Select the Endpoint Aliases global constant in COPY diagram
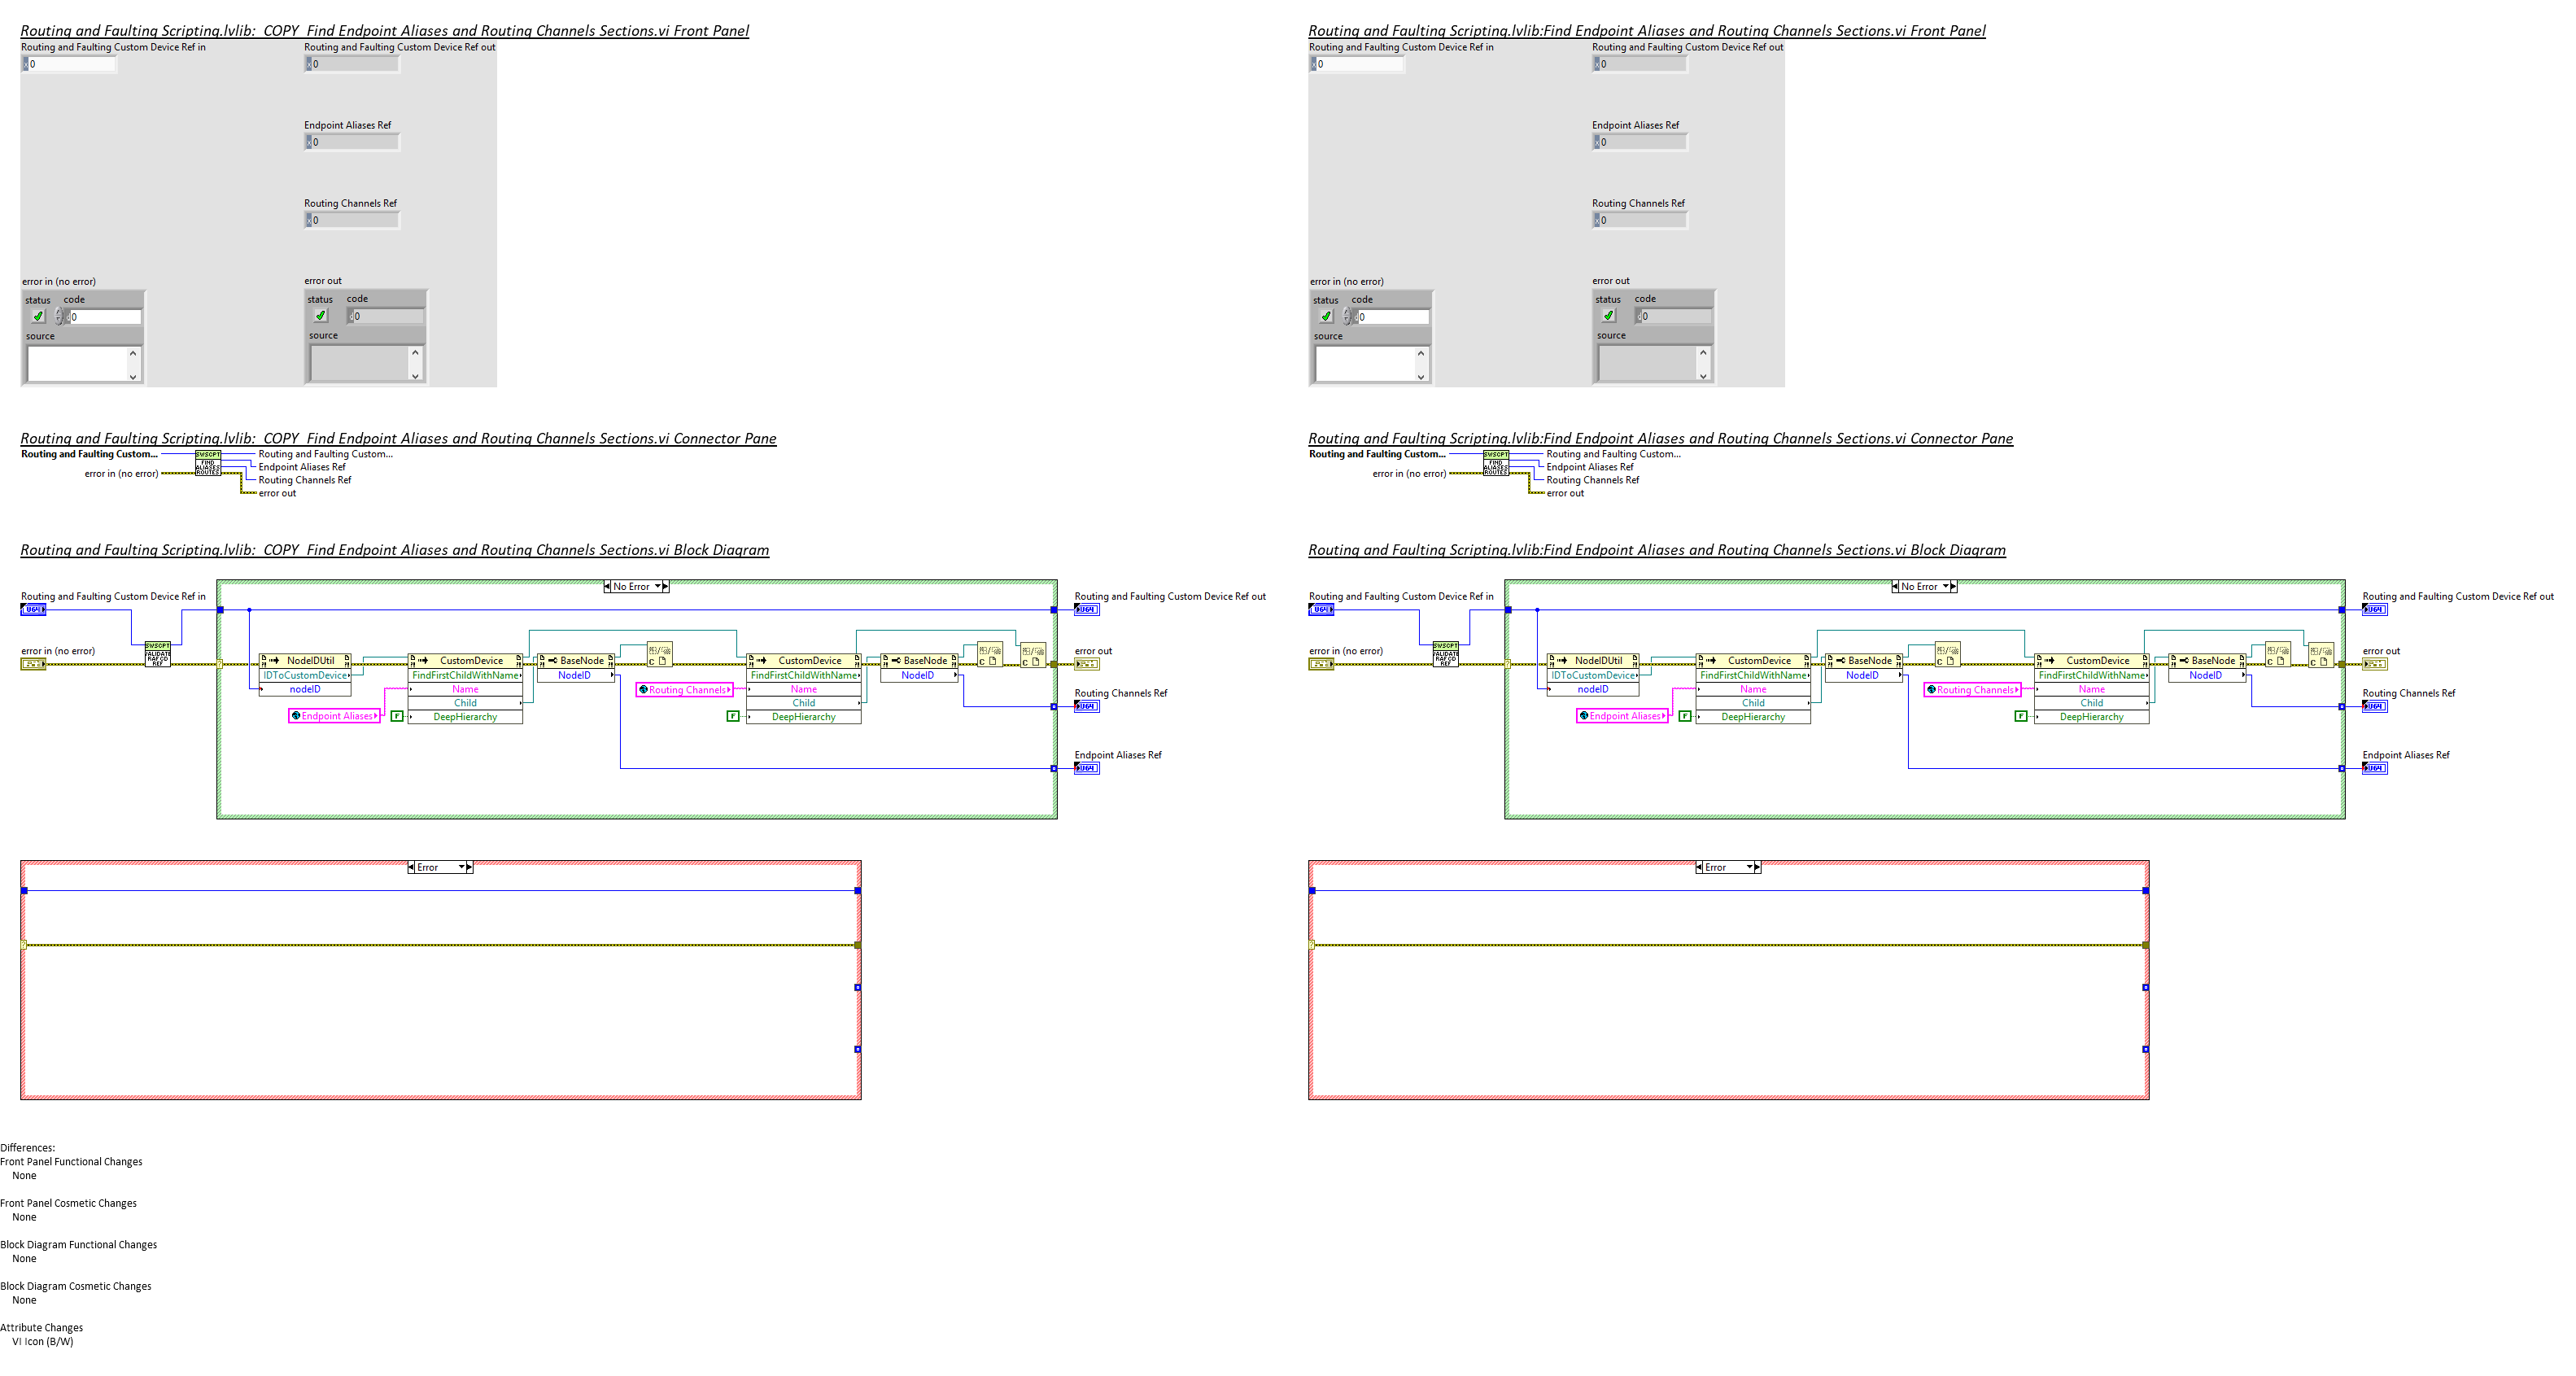Image resolution: width=2576 pixels, height=1376 pixels. [x=335, y=716]
